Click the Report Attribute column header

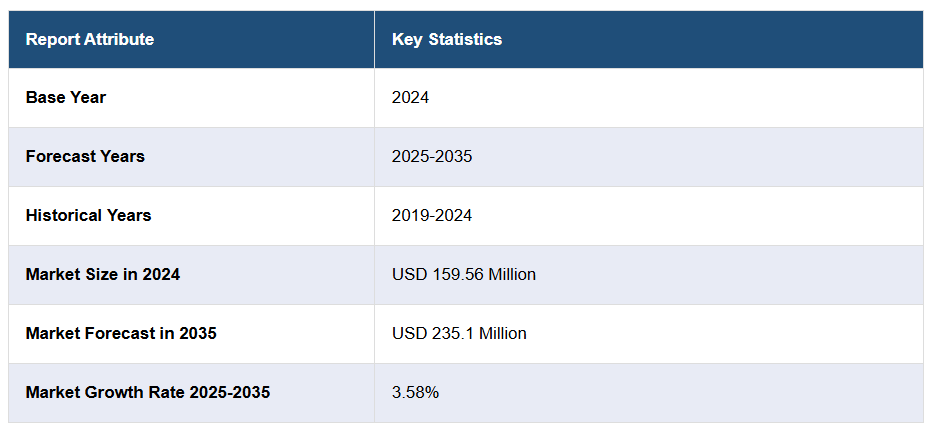coord(90,39)
